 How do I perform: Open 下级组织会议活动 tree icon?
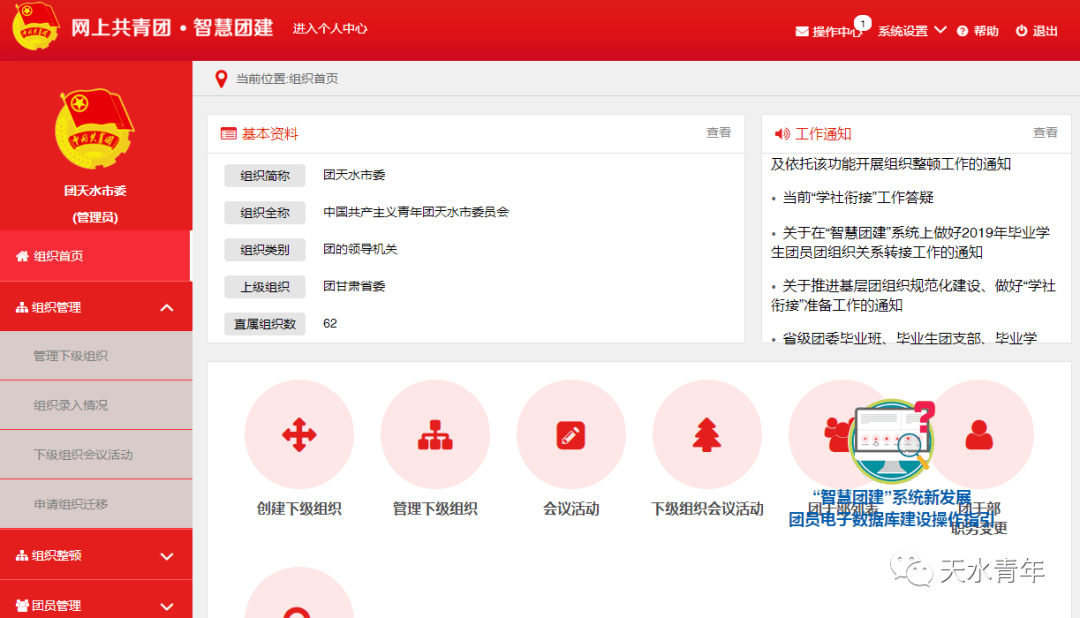click(707, 433)
